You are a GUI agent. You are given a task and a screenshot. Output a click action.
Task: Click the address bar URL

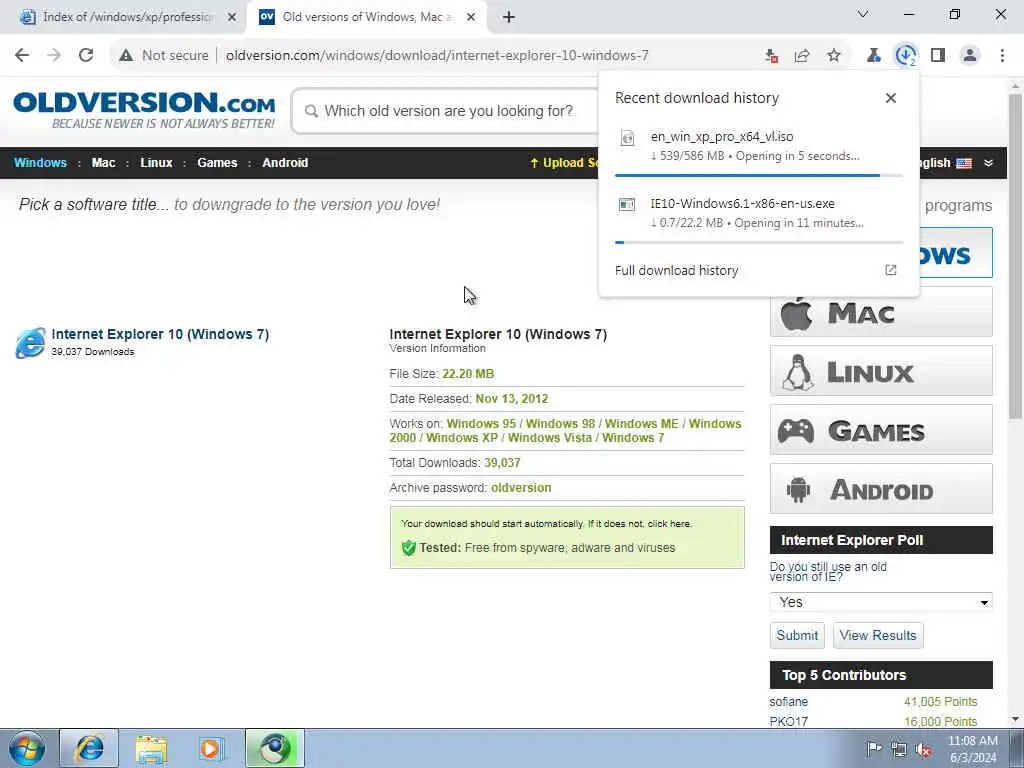click(438, 56)
